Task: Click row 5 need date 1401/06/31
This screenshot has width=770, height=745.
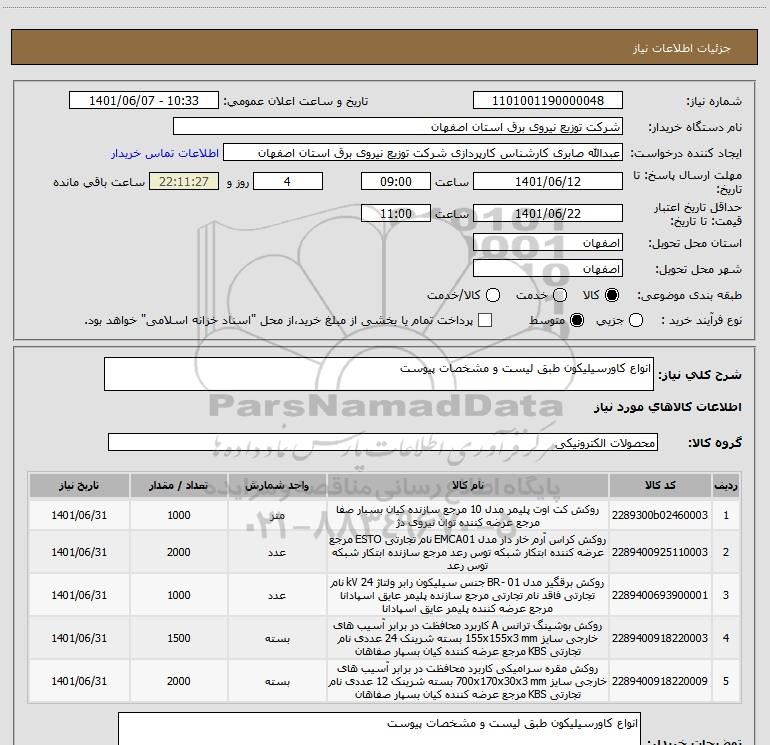Action: click(x=79, y=681)
